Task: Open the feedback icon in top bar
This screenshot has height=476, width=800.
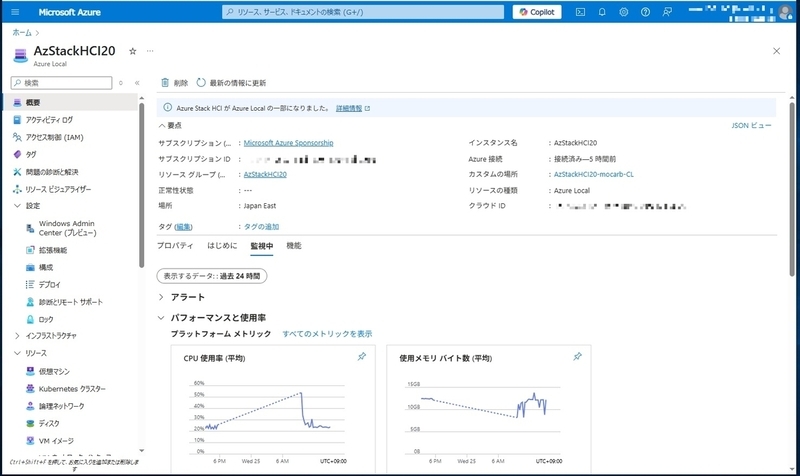Action: pos(667,12)
